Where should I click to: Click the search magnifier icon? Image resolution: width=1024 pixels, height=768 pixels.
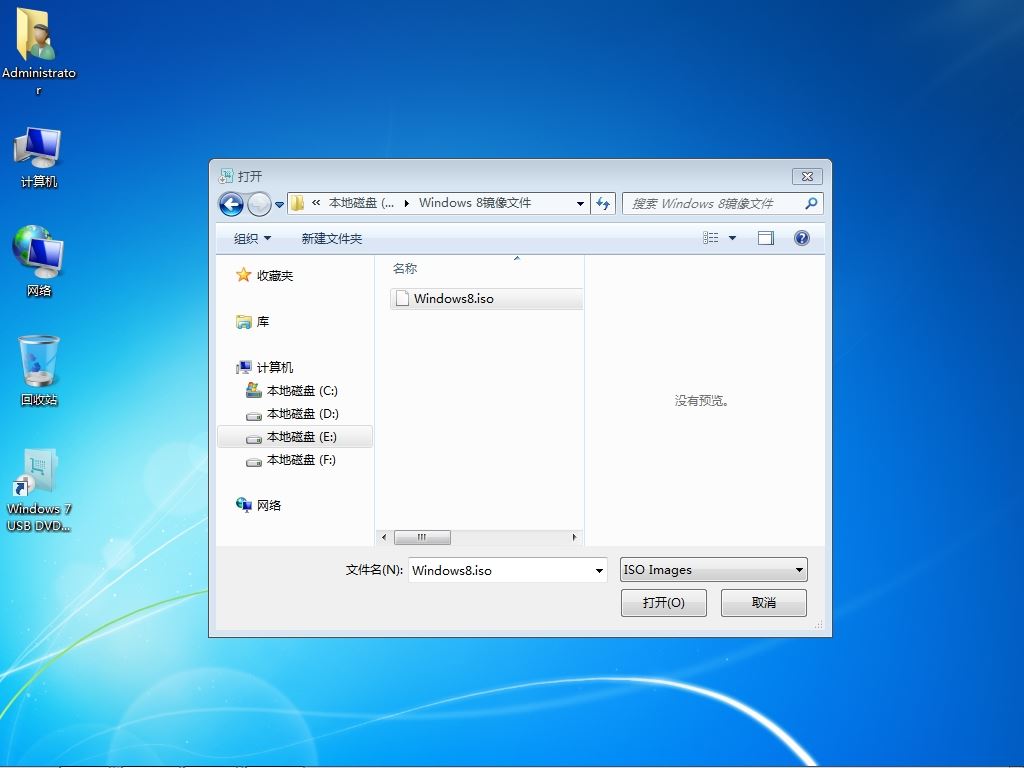[x=811, y=204]
